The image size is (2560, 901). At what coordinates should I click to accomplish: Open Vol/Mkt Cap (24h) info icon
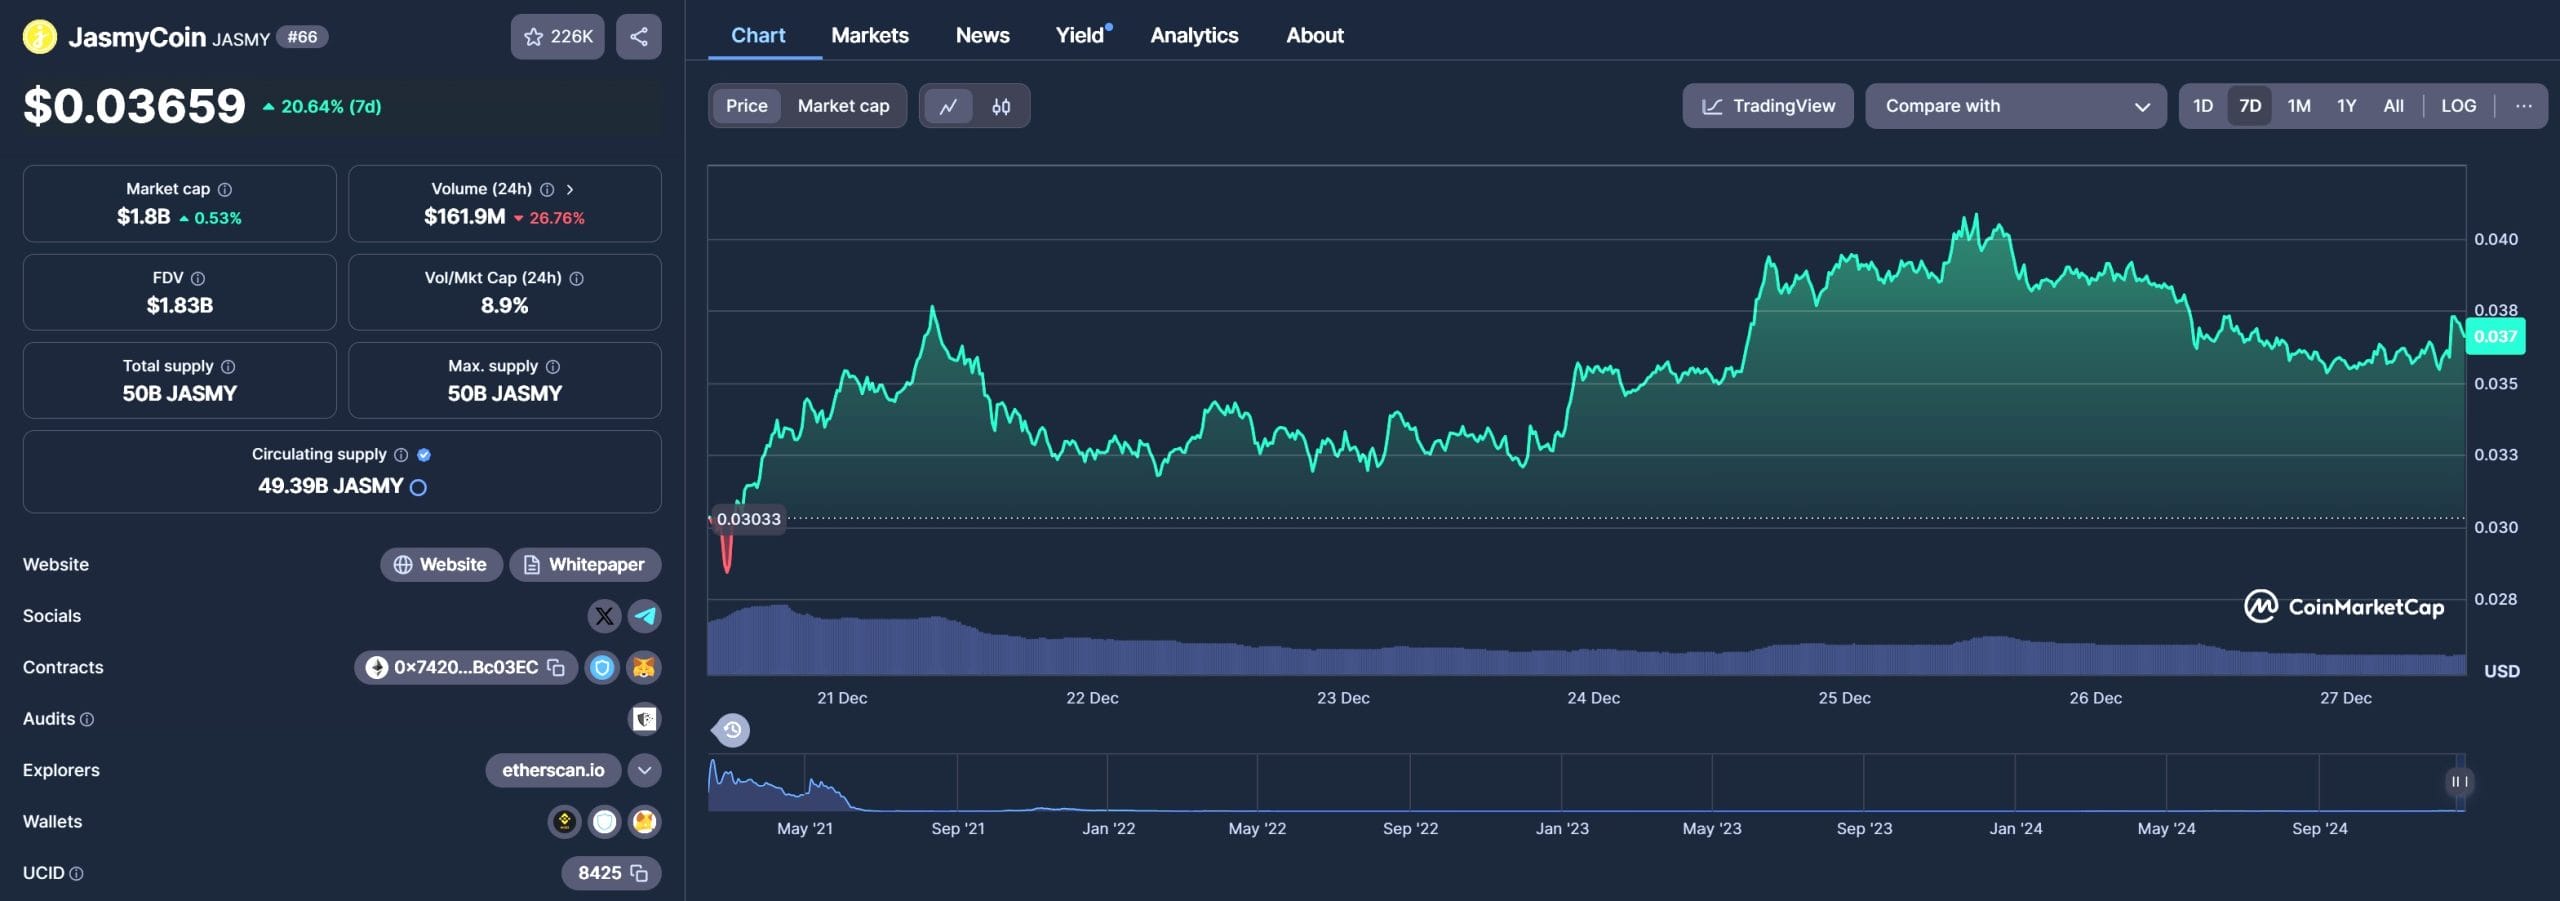(x=576, y=278)
